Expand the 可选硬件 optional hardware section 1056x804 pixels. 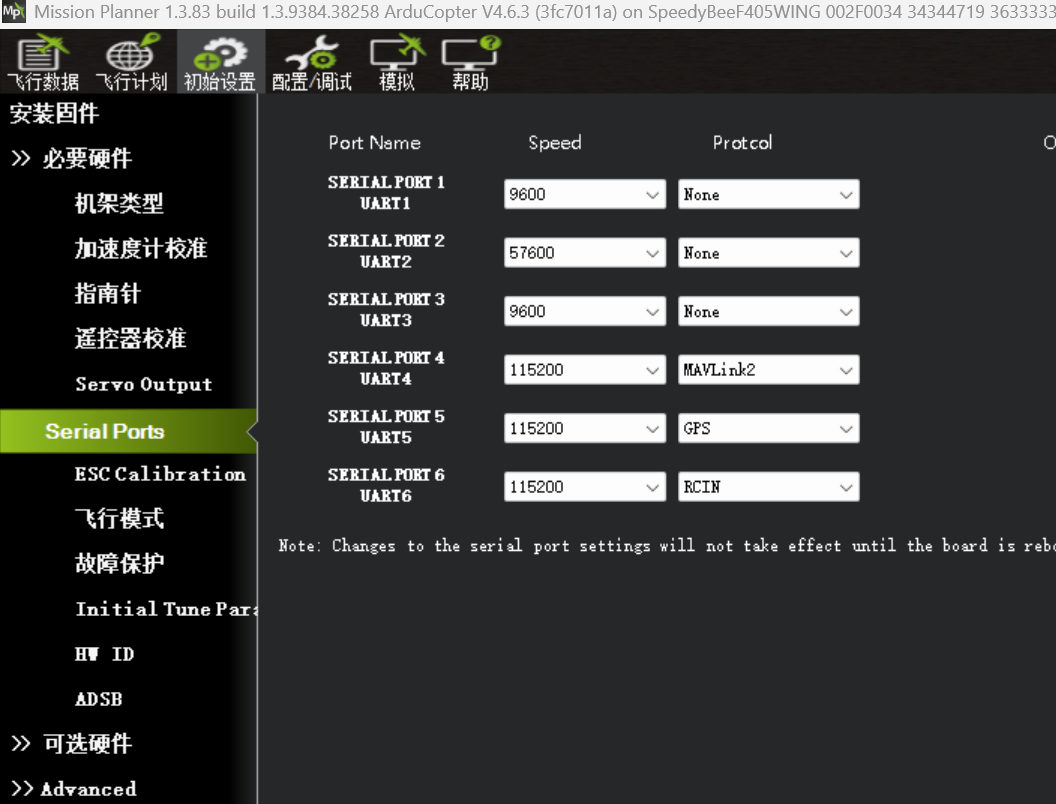(x=72, y=743)
